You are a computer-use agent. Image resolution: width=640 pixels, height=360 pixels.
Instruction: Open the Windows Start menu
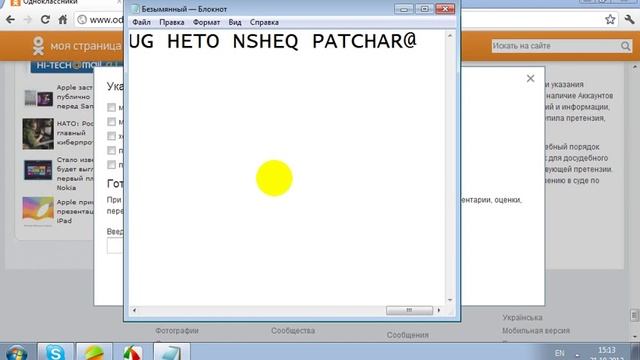(x=17, y=353)
